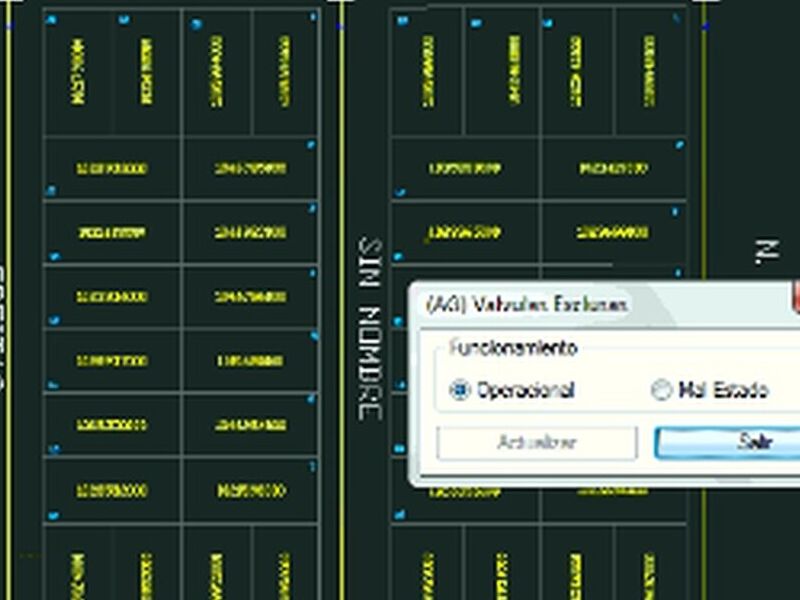This screenshot has height=600, width=800.
Task: Select the top-left vertical lot in left block
Action: pos(78,73)
